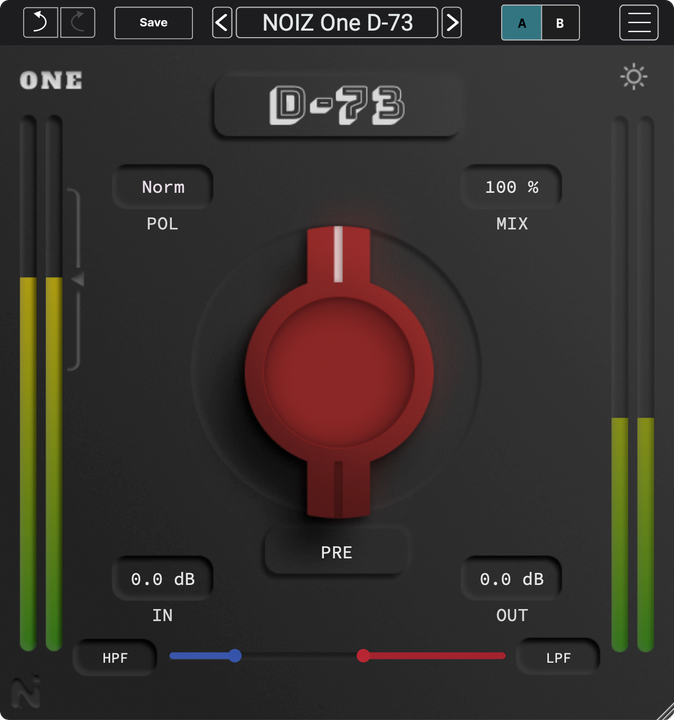
Task: Click the OUT label
Action: (512, 615)
